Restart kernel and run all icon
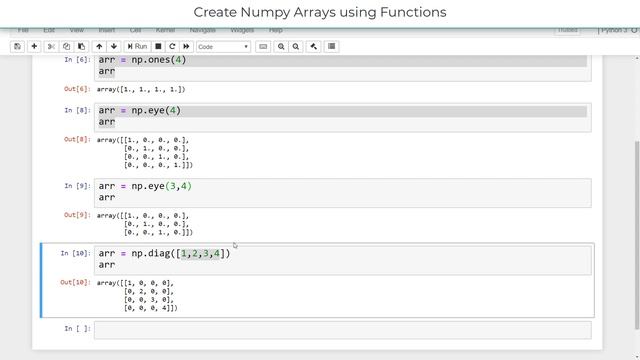The height and width of the screenshot is (360, 640). 186,47
